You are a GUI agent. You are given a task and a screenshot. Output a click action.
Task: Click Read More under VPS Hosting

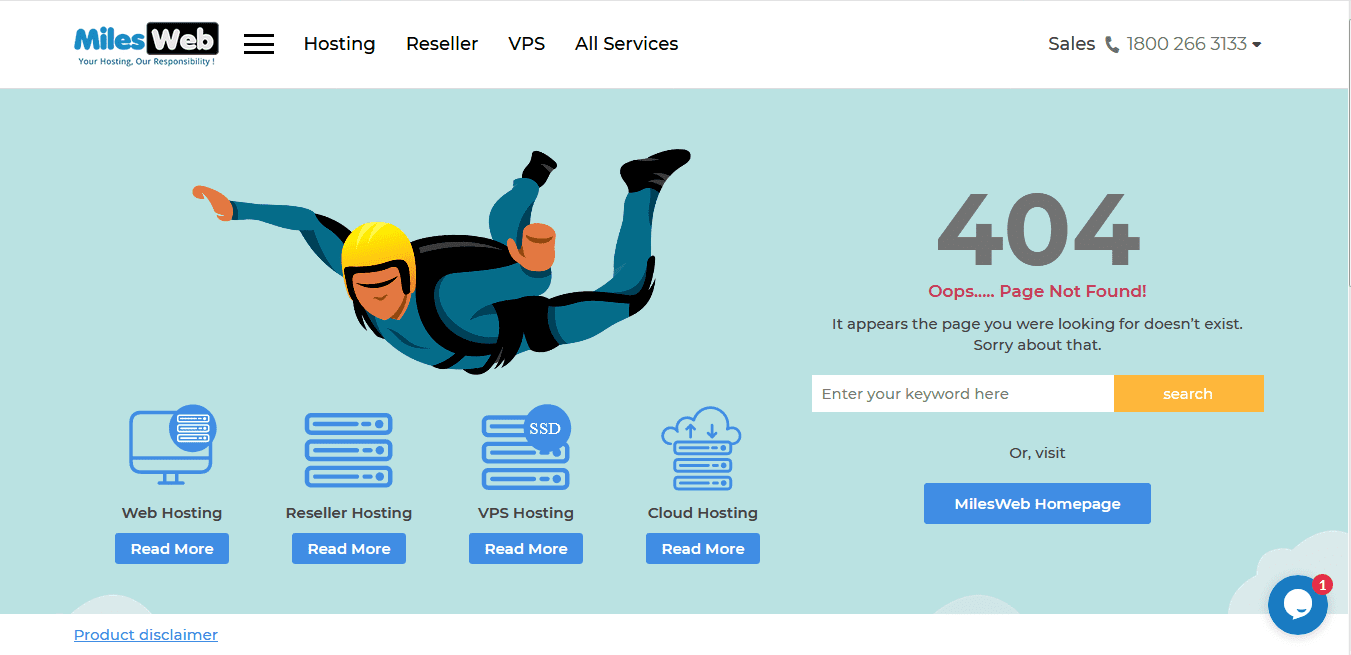pyautogui.click(x=526, y=548)
